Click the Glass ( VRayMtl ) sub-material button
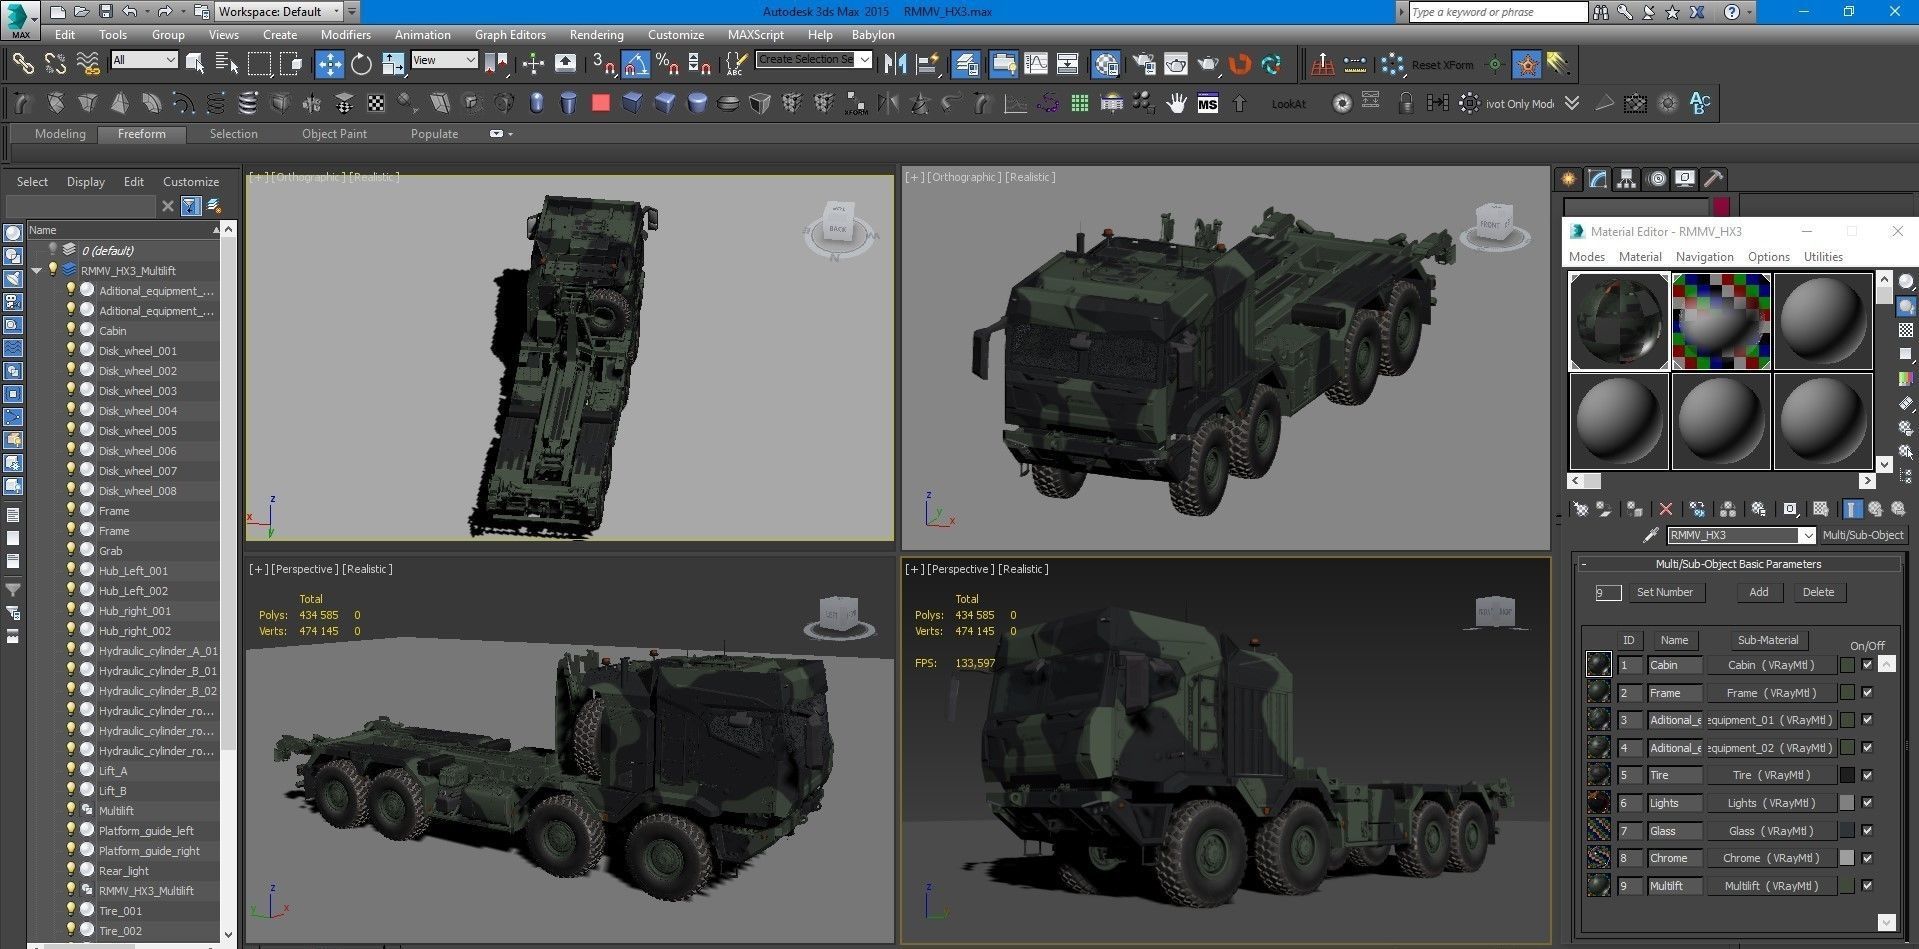The image size is (1919, 949). point(1770,830)
